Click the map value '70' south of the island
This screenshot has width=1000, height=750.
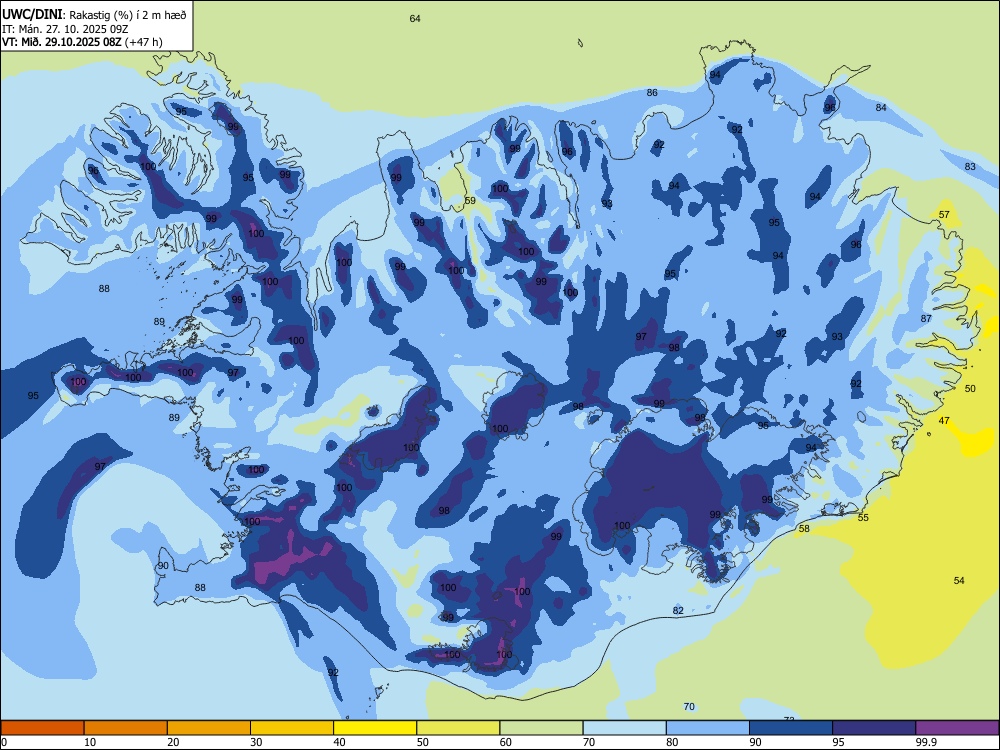click(689, 706)
